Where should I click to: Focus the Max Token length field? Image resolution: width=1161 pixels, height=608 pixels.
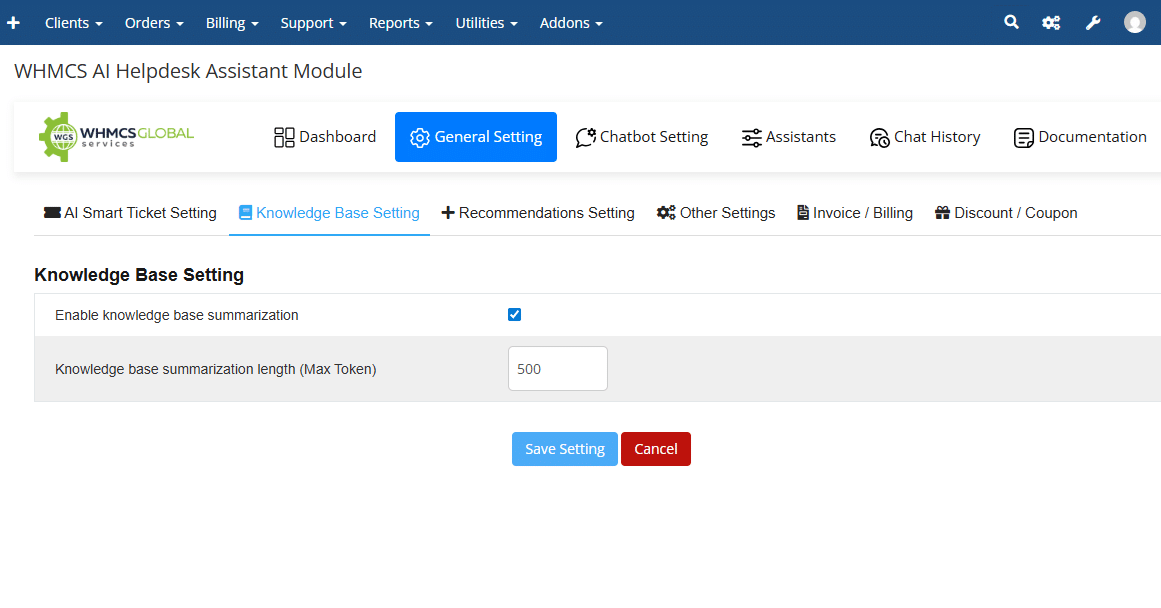click(557, 369)
